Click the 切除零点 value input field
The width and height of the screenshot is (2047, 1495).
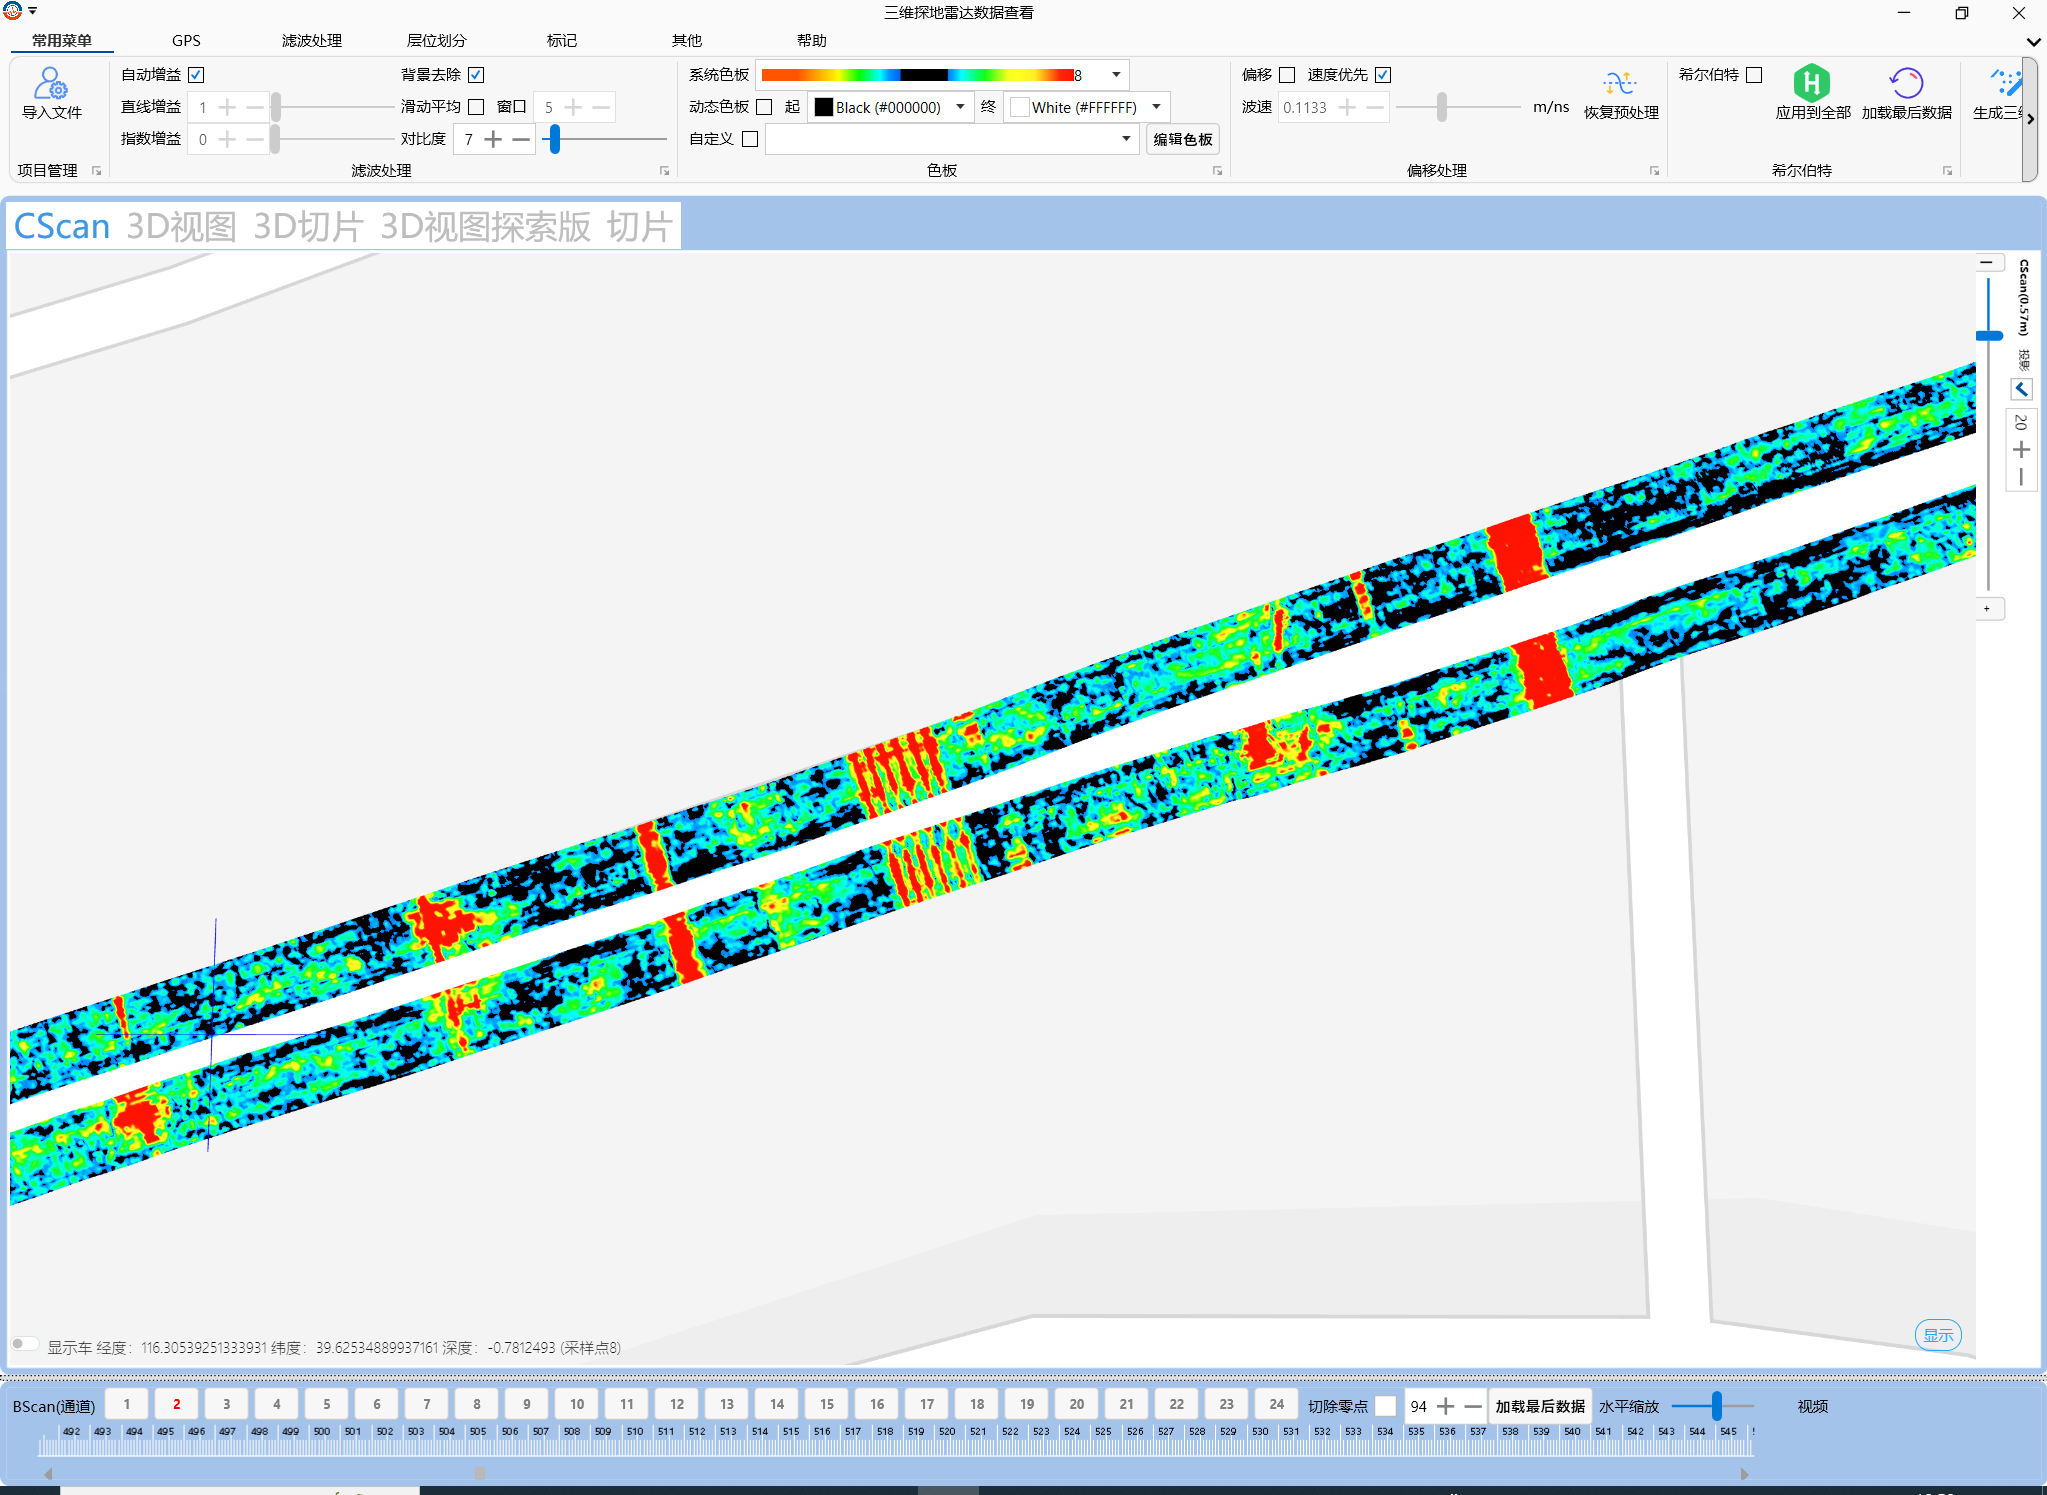pos(1418,1406)
